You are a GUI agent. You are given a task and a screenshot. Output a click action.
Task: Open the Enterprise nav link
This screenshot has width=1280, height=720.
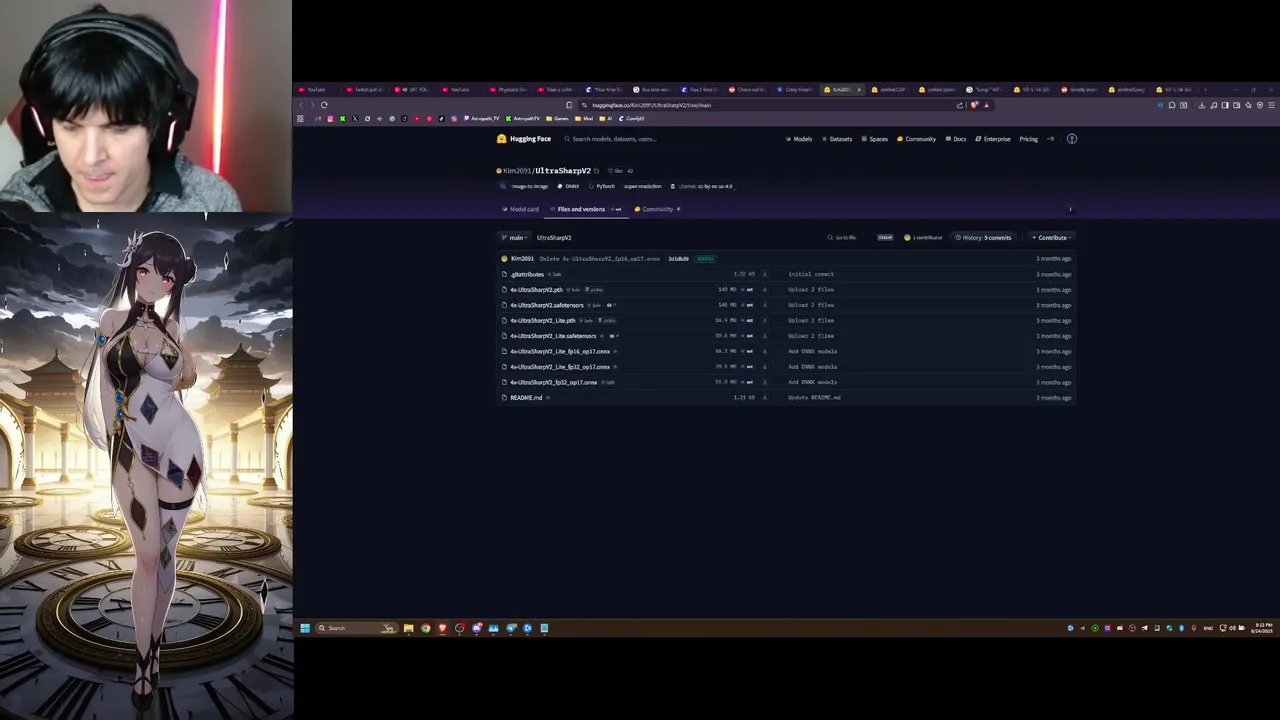point(993,139)
